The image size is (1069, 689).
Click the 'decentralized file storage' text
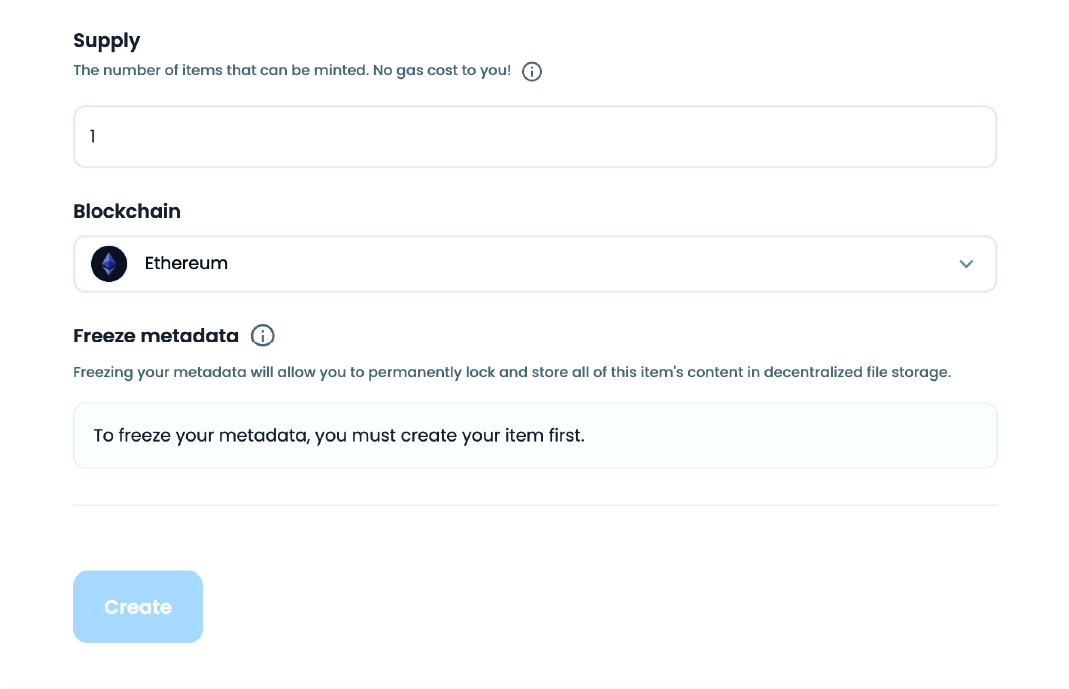[x=856, y=373]
